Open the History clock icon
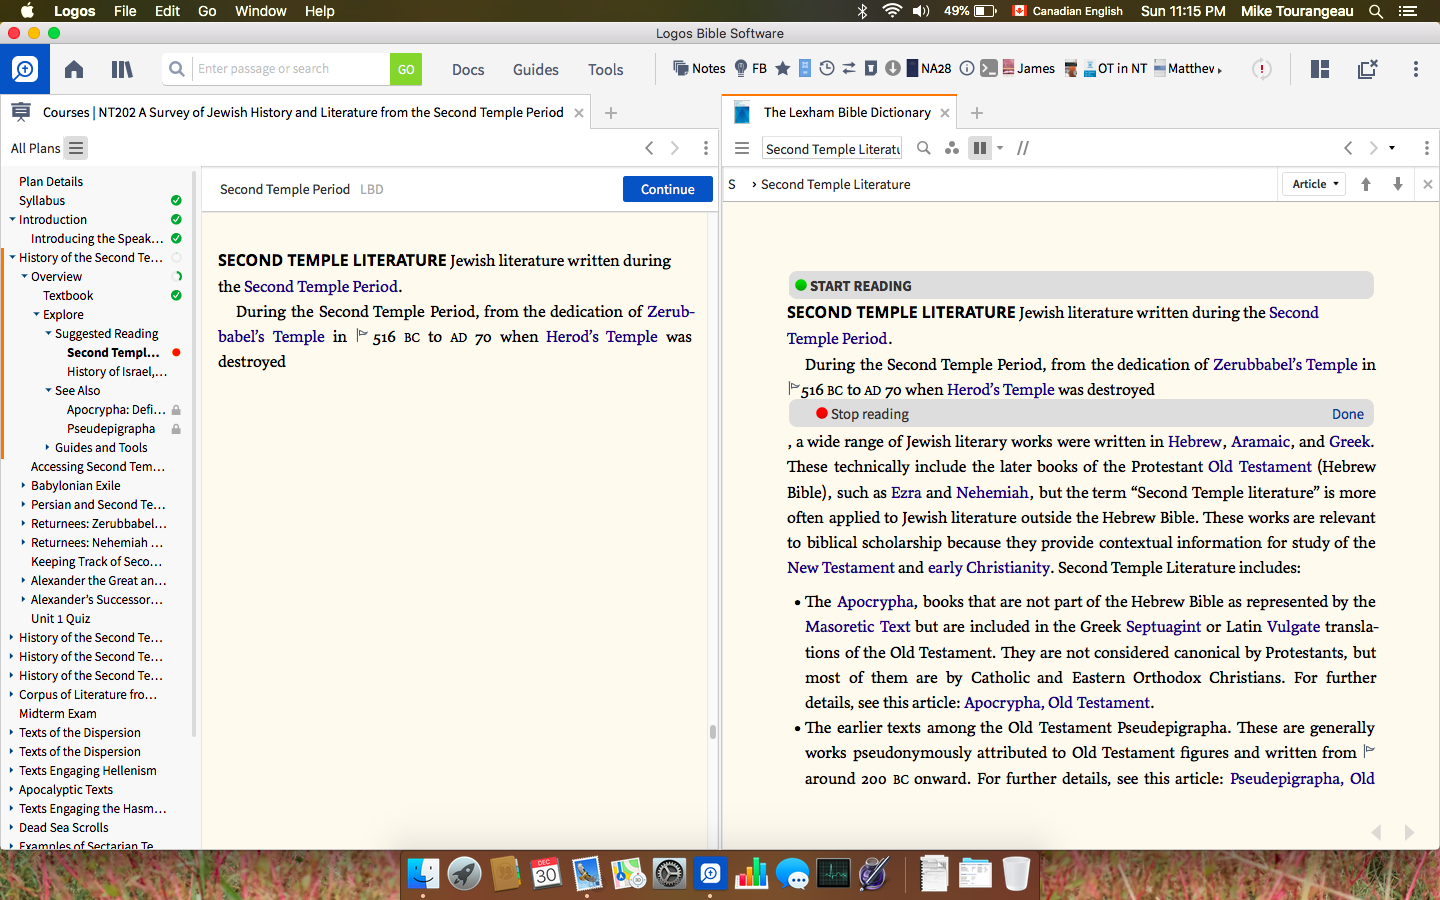Image resolution: width=1440 pixels, height=900 pixels. point(827,68)
